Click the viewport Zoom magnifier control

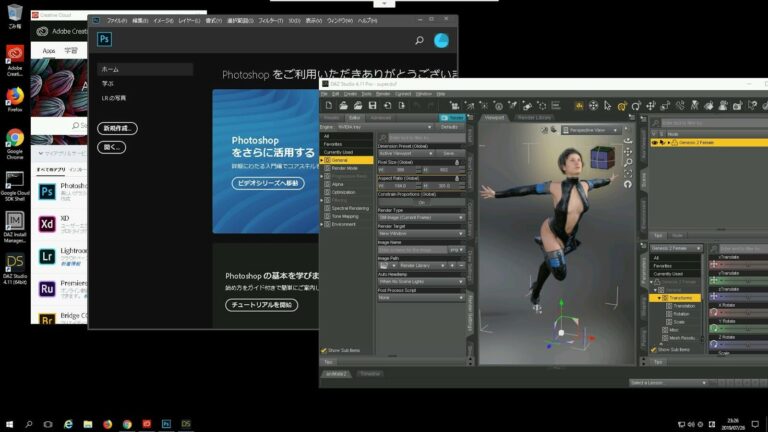click(628, 163)
